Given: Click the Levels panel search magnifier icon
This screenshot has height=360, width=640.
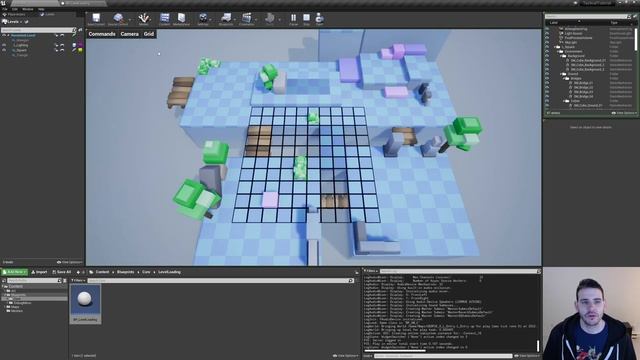Looking at the screenshot, I should (74, 30).
